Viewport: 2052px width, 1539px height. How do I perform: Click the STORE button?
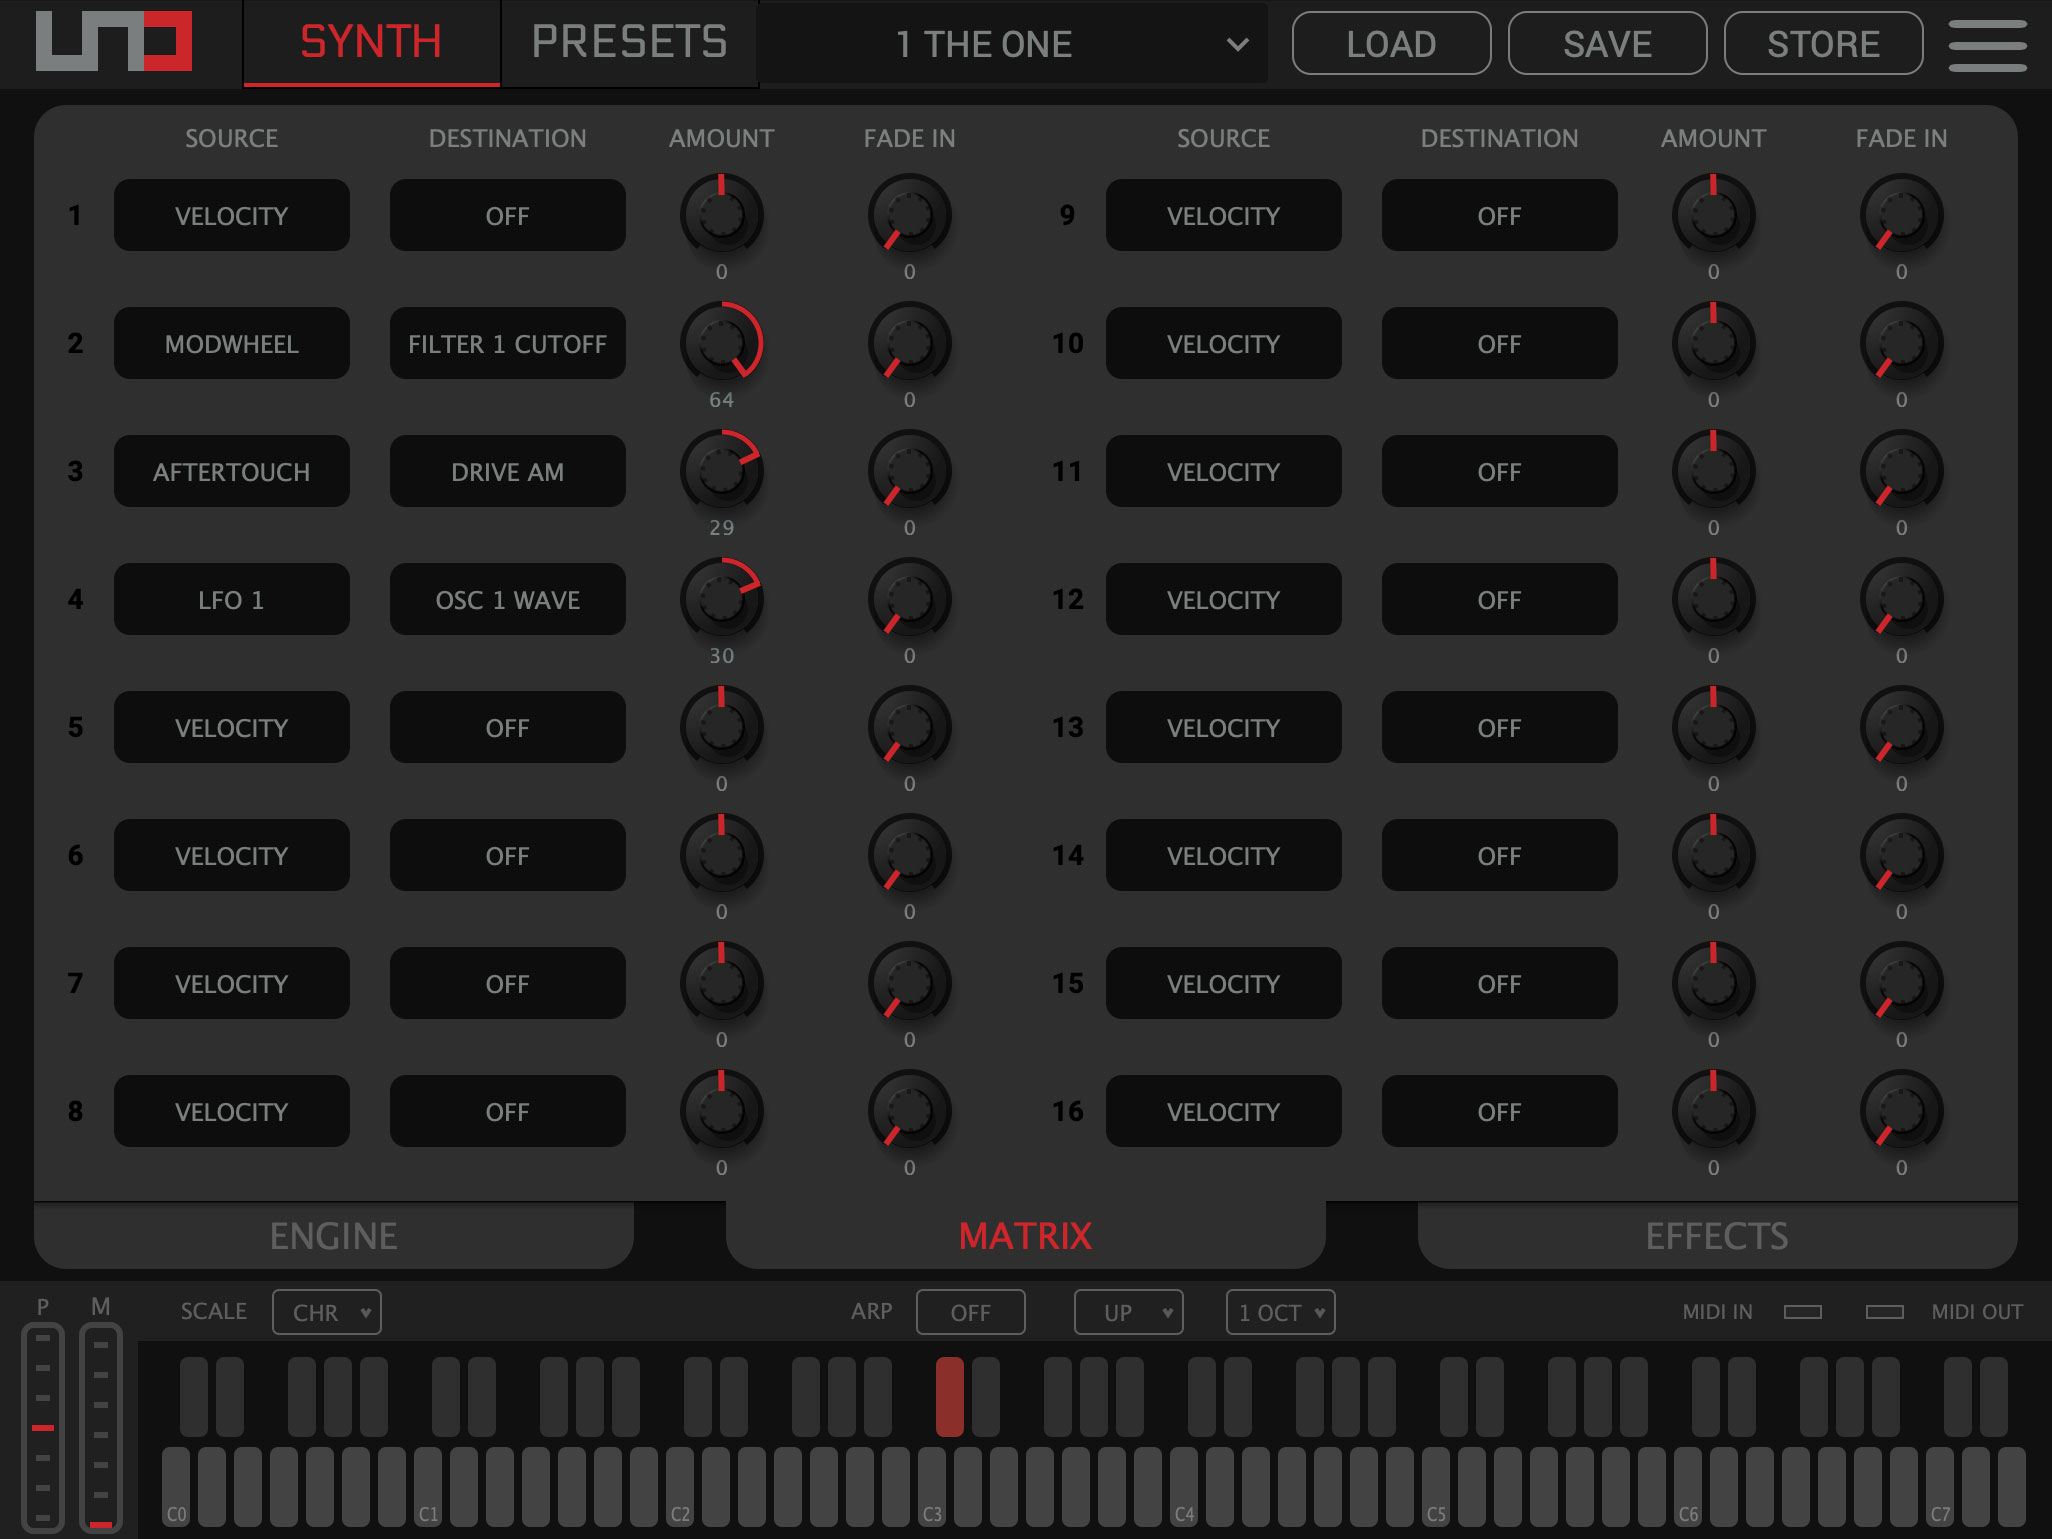tap(1823, 43)
